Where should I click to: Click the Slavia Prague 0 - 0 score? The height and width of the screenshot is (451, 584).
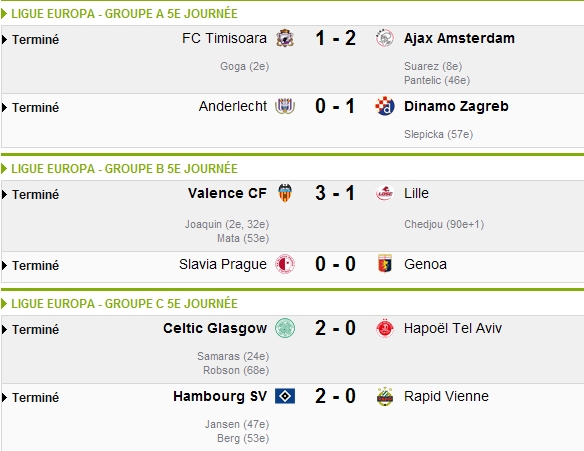pos(335,264)
